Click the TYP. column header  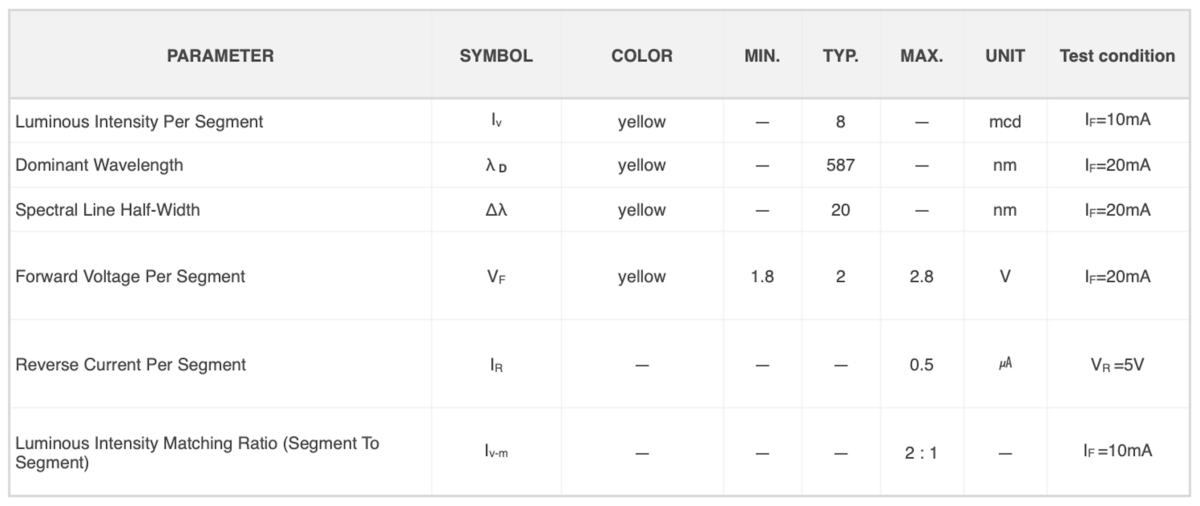click(841, 56)
